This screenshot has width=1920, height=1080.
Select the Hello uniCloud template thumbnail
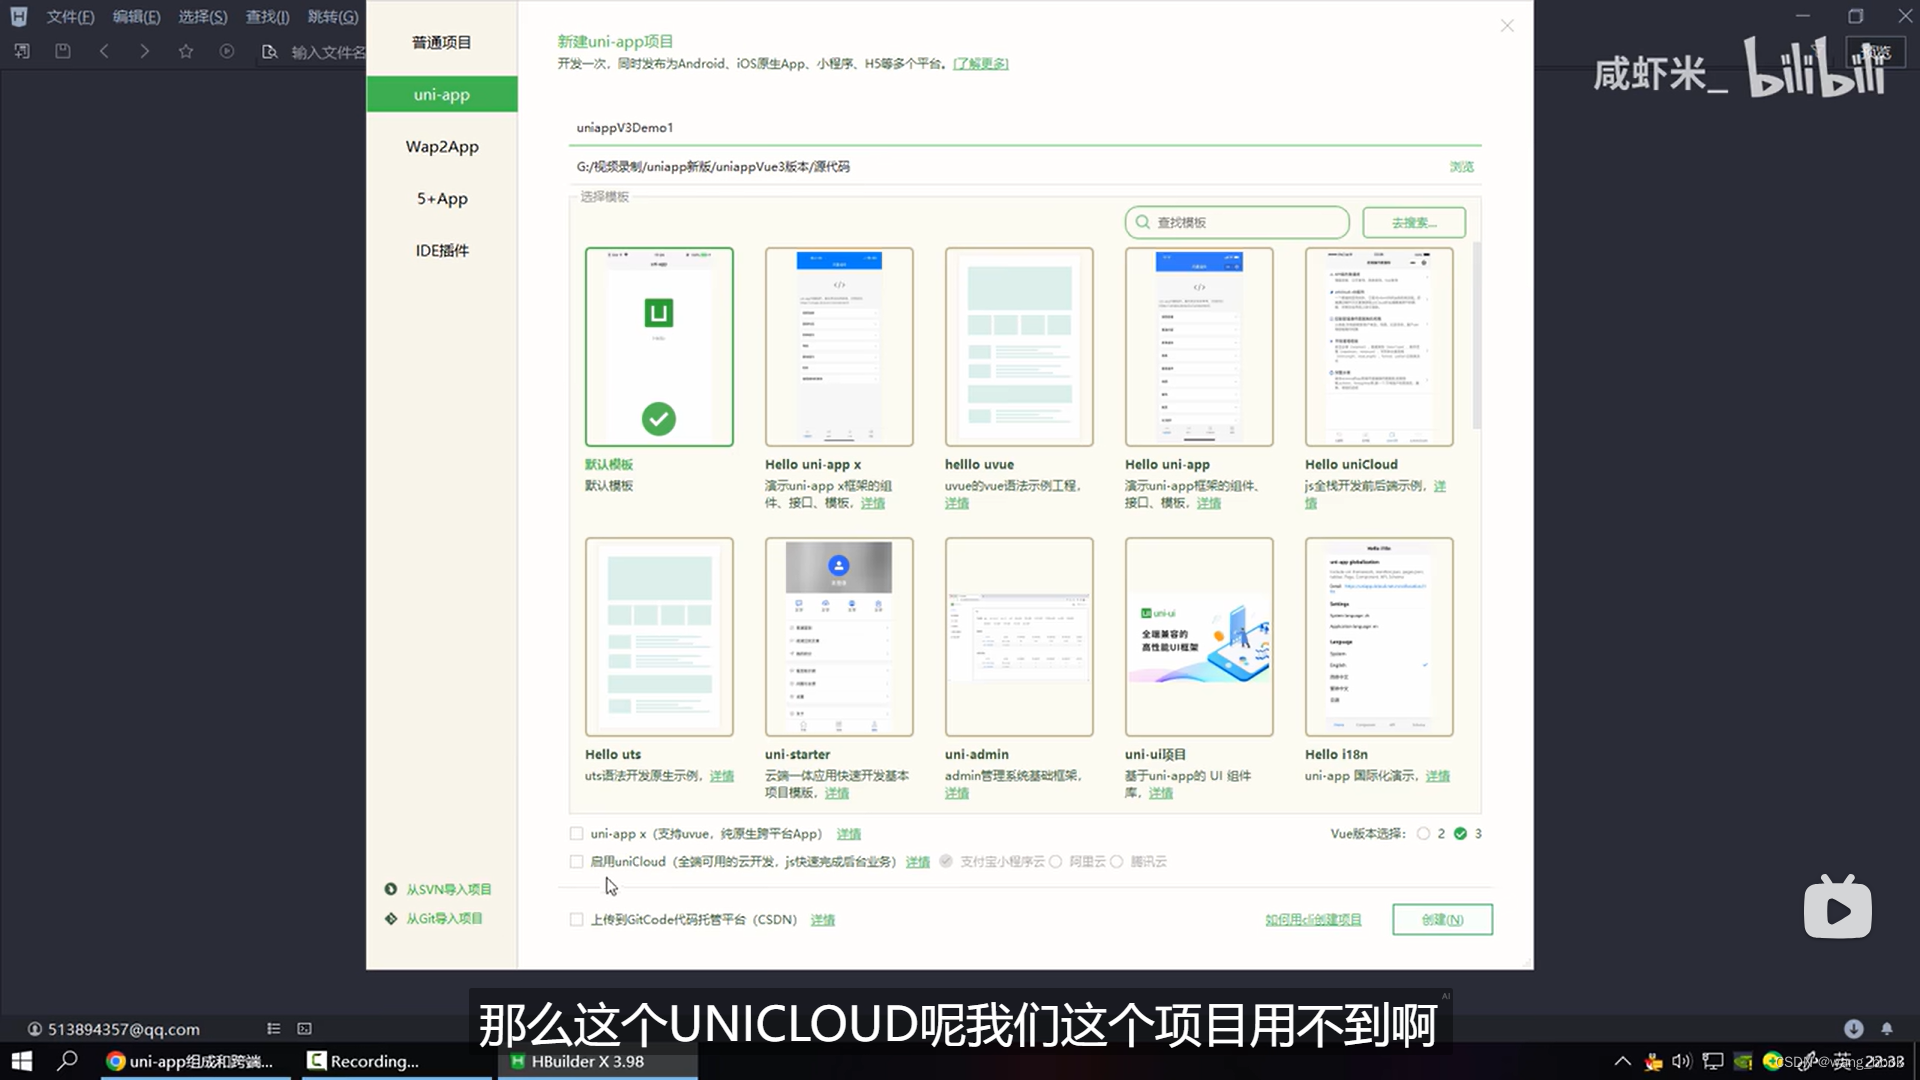[1379, 347]
